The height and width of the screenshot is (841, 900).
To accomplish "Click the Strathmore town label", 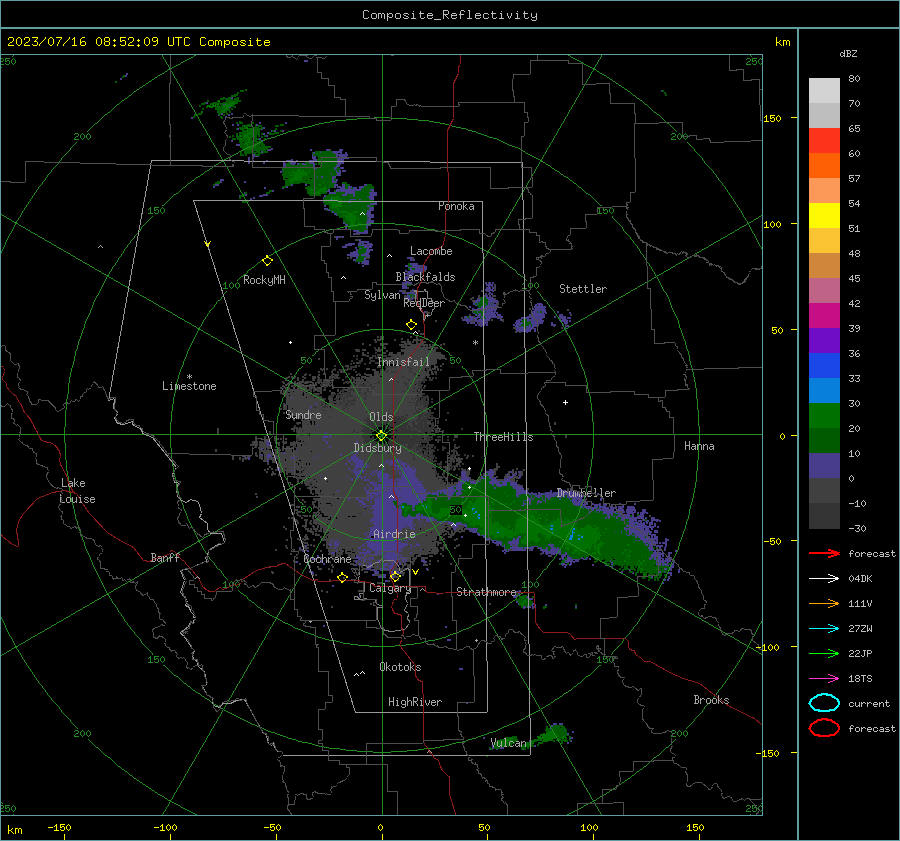I will 487,592.
